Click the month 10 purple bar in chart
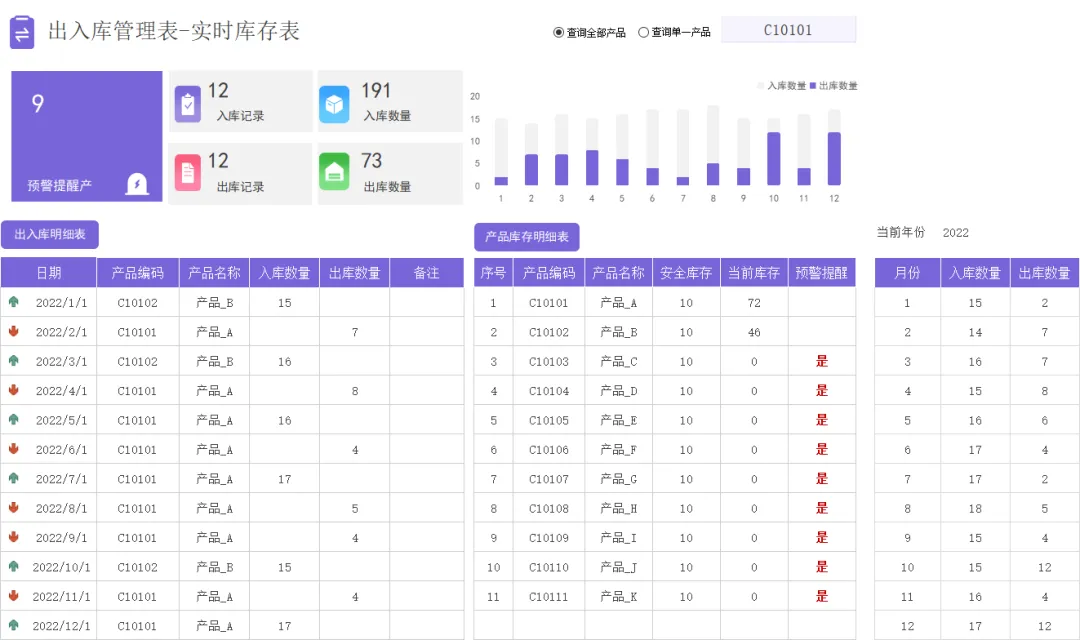Screen dimensions: 1080x640 pyautogui.click(x=773, y=158)
